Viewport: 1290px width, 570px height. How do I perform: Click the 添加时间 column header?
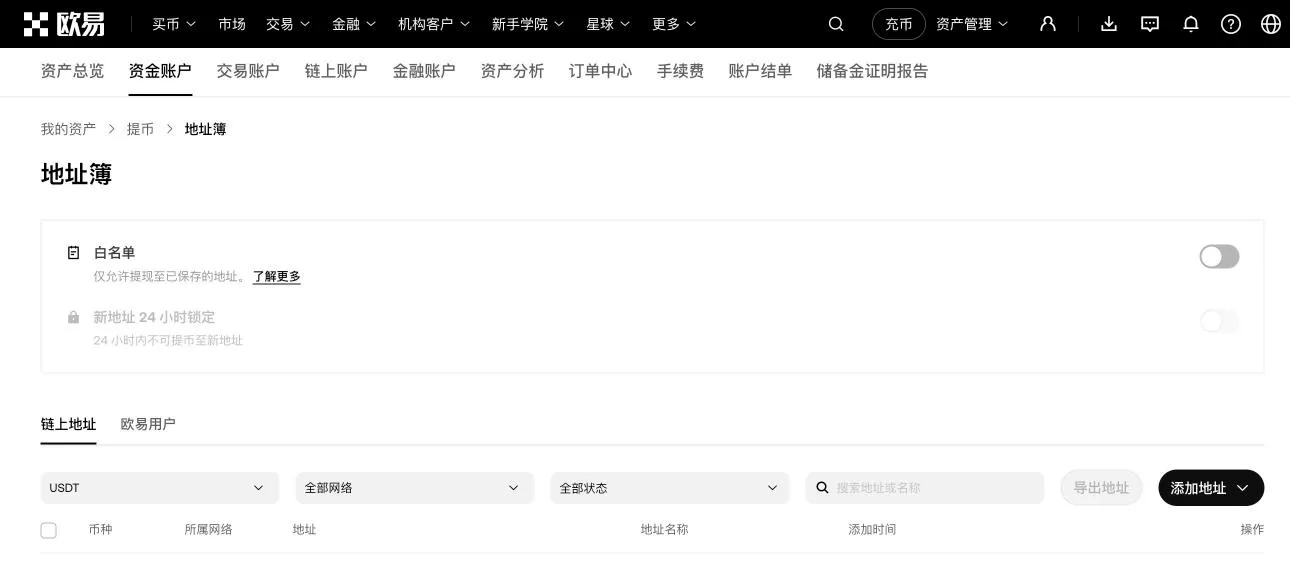click(x=872, y=529)
